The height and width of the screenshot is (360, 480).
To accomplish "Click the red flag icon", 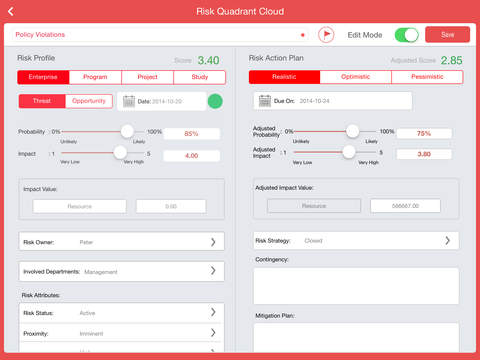I will 326,35.
